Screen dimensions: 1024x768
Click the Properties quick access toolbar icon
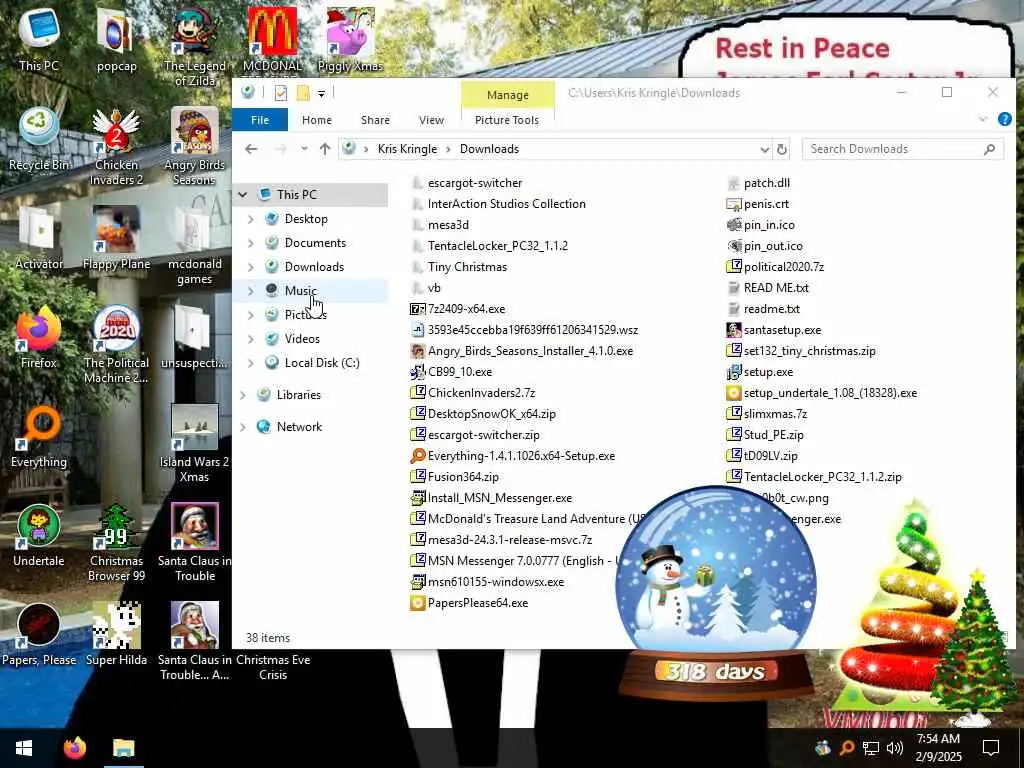(281, 93)
